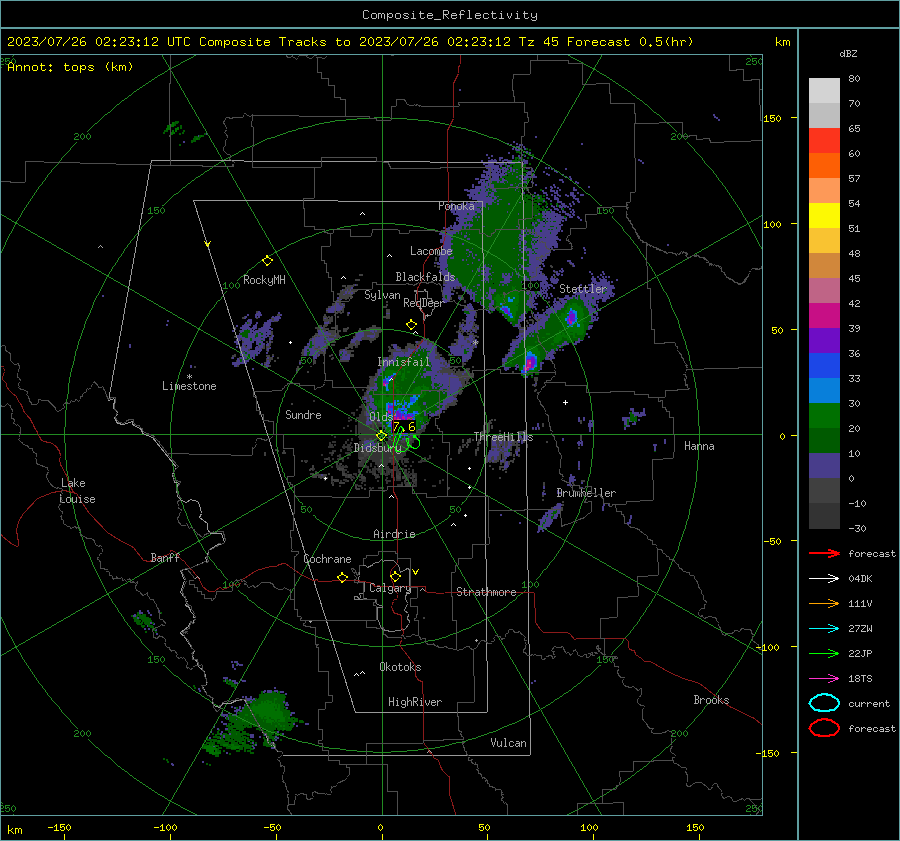
Task: Click the strong storm cell southwest of Stettler
Action: (530, 362)
